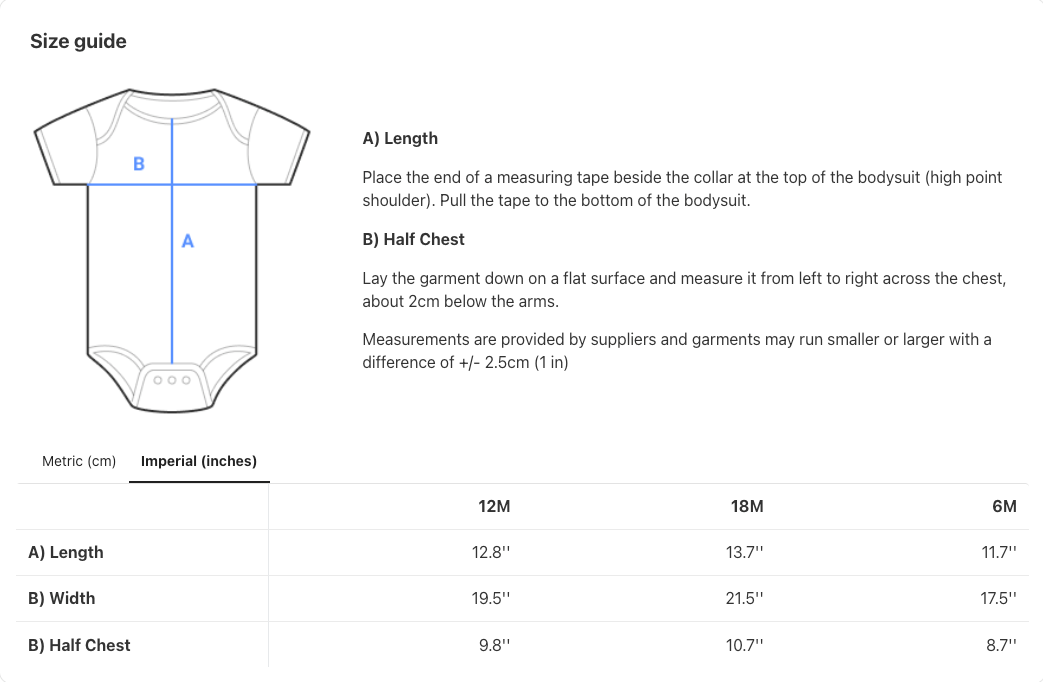This screenshot has height=682, width=1043.
Task: Click the 8.7'' half chest value for 6M
Action: (999, 645)
